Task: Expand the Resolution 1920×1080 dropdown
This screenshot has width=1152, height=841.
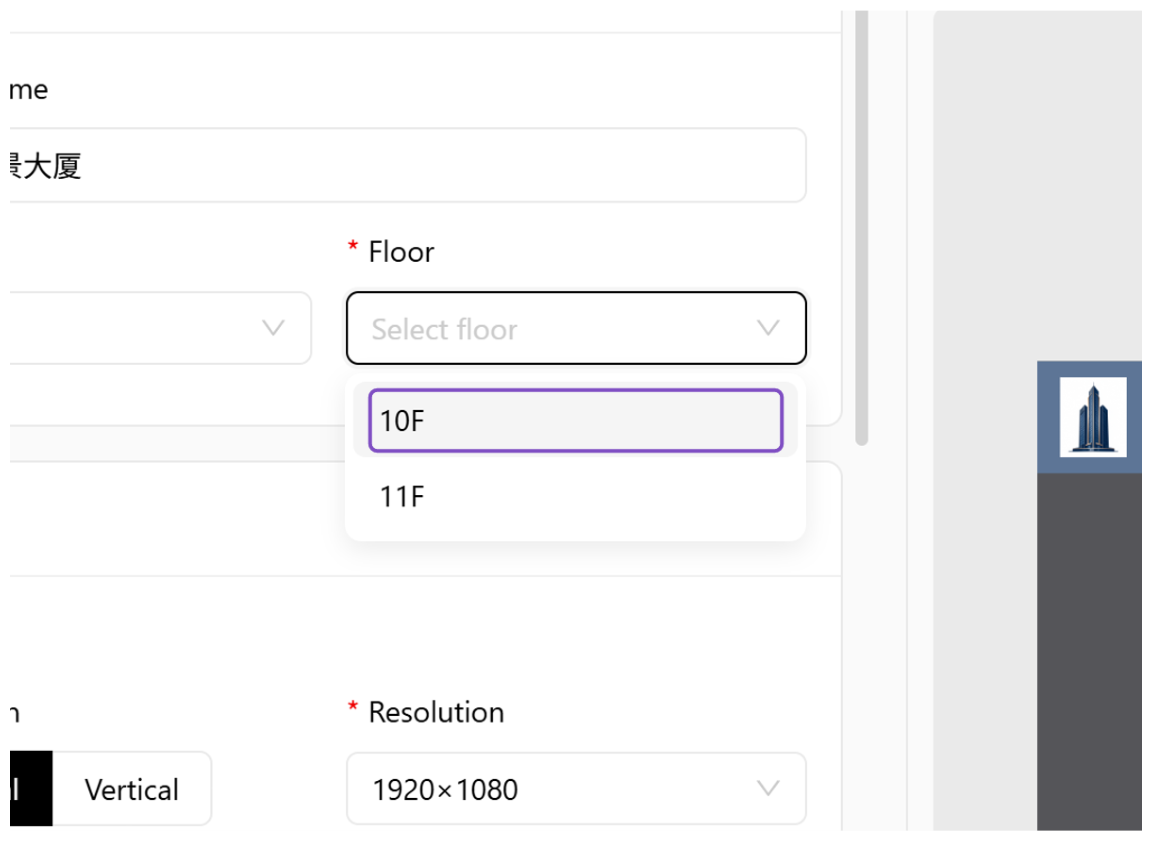Action: pyautogui.click(x=576, y=789)
